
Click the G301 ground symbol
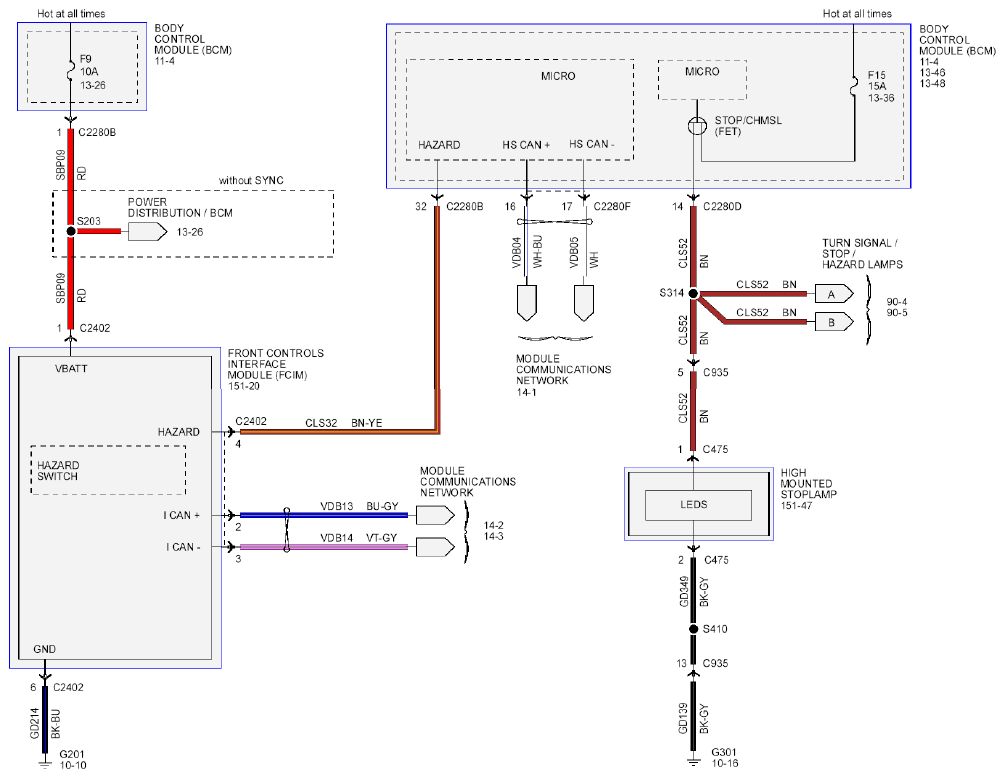[693, 761]
